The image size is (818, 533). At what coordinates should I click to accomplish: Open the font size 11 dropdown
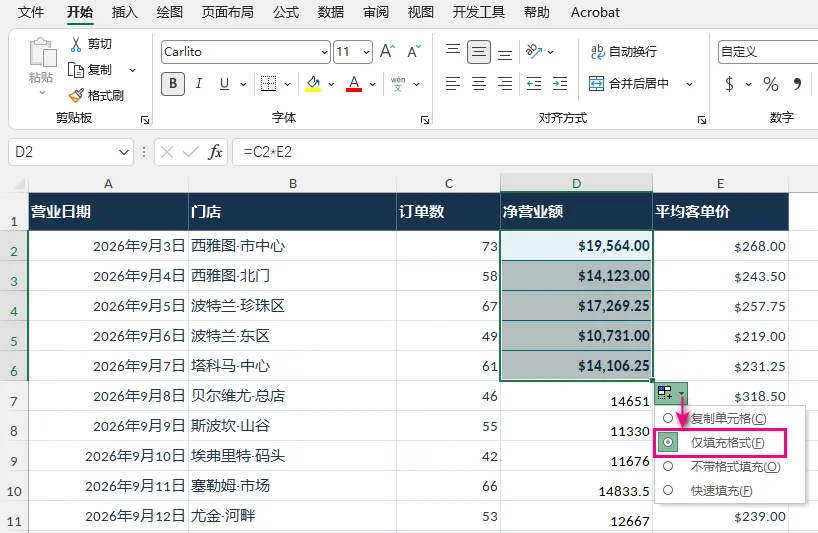point(366,52)
